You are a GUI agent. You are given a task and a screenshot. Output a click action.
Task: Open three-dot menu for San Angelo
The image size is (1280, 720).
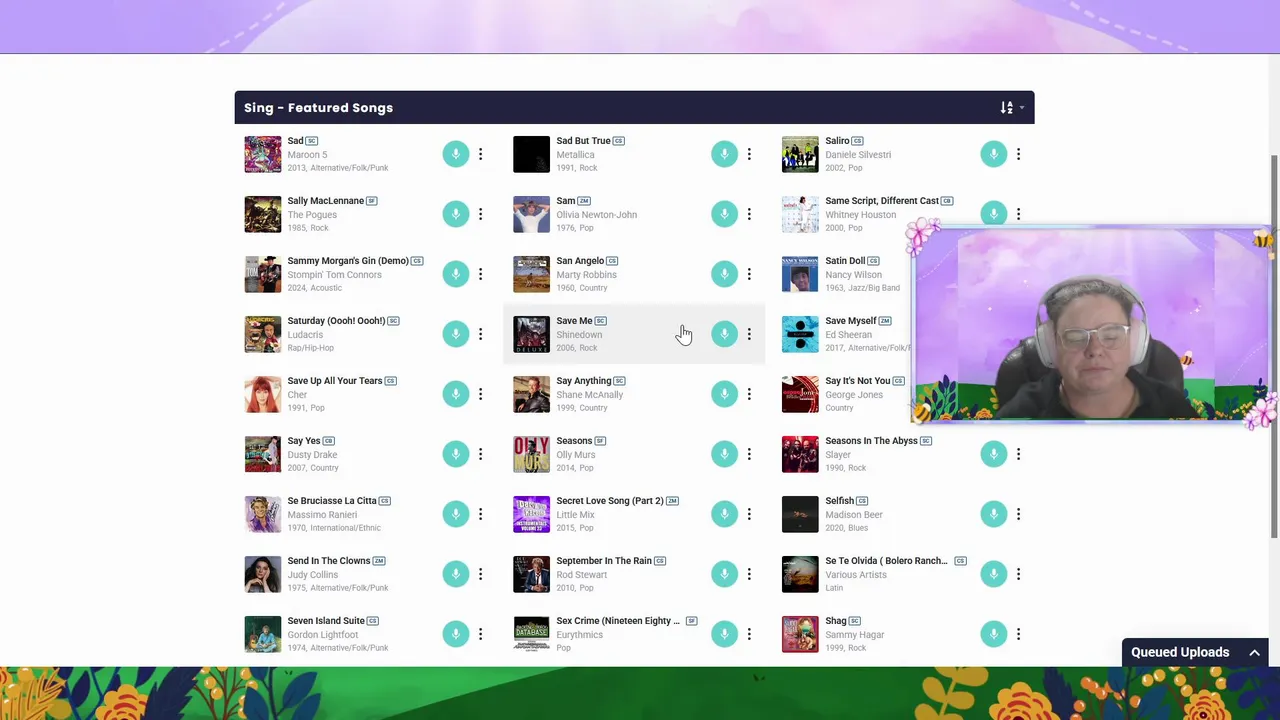point(749,274)
